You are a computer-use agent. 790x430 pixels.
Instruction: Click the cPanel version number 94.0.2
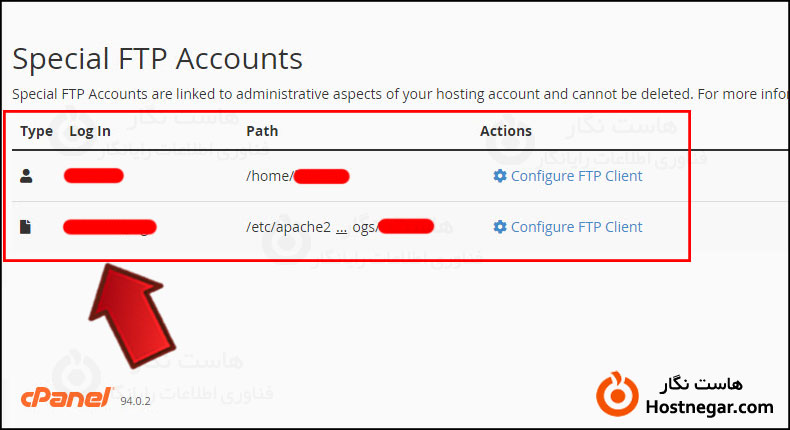(x=134, y=402)
